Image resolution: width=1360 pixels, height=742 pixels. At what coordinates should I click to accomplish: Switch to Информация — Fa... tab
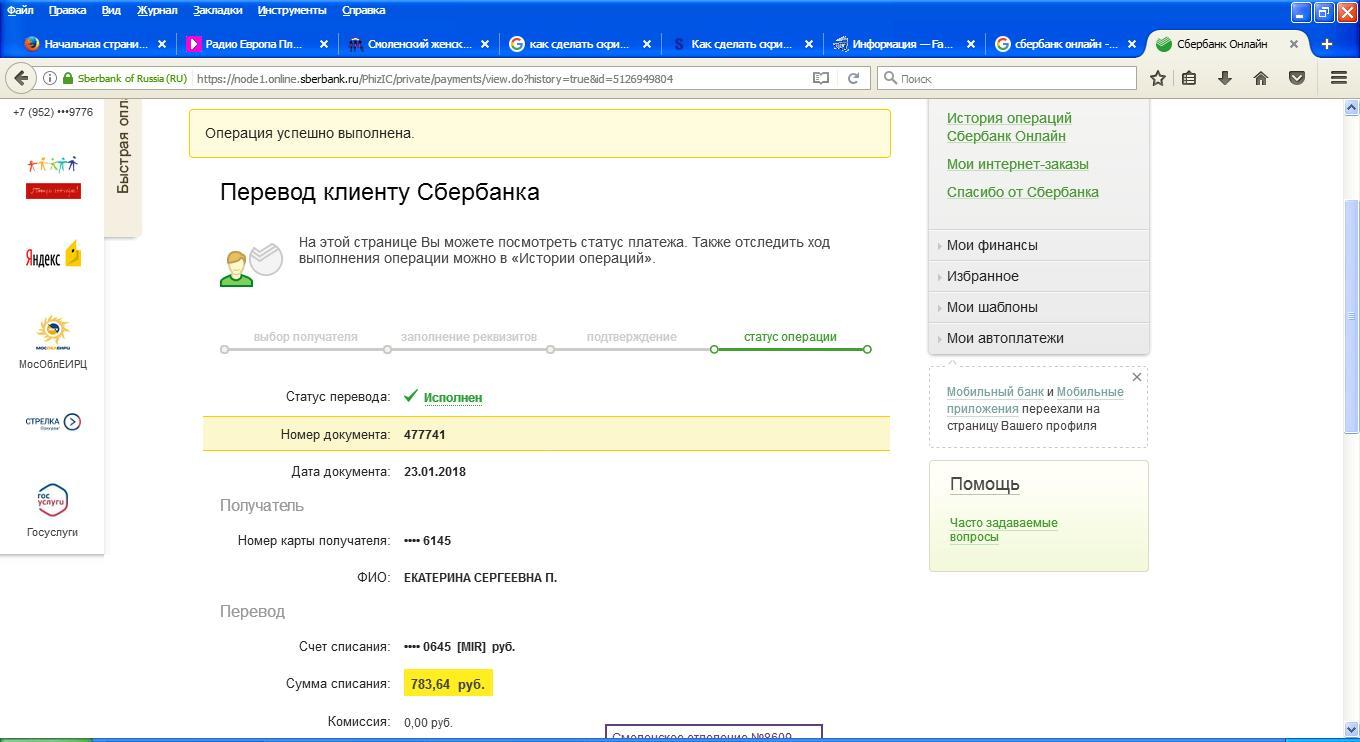[x=904, y=44]
